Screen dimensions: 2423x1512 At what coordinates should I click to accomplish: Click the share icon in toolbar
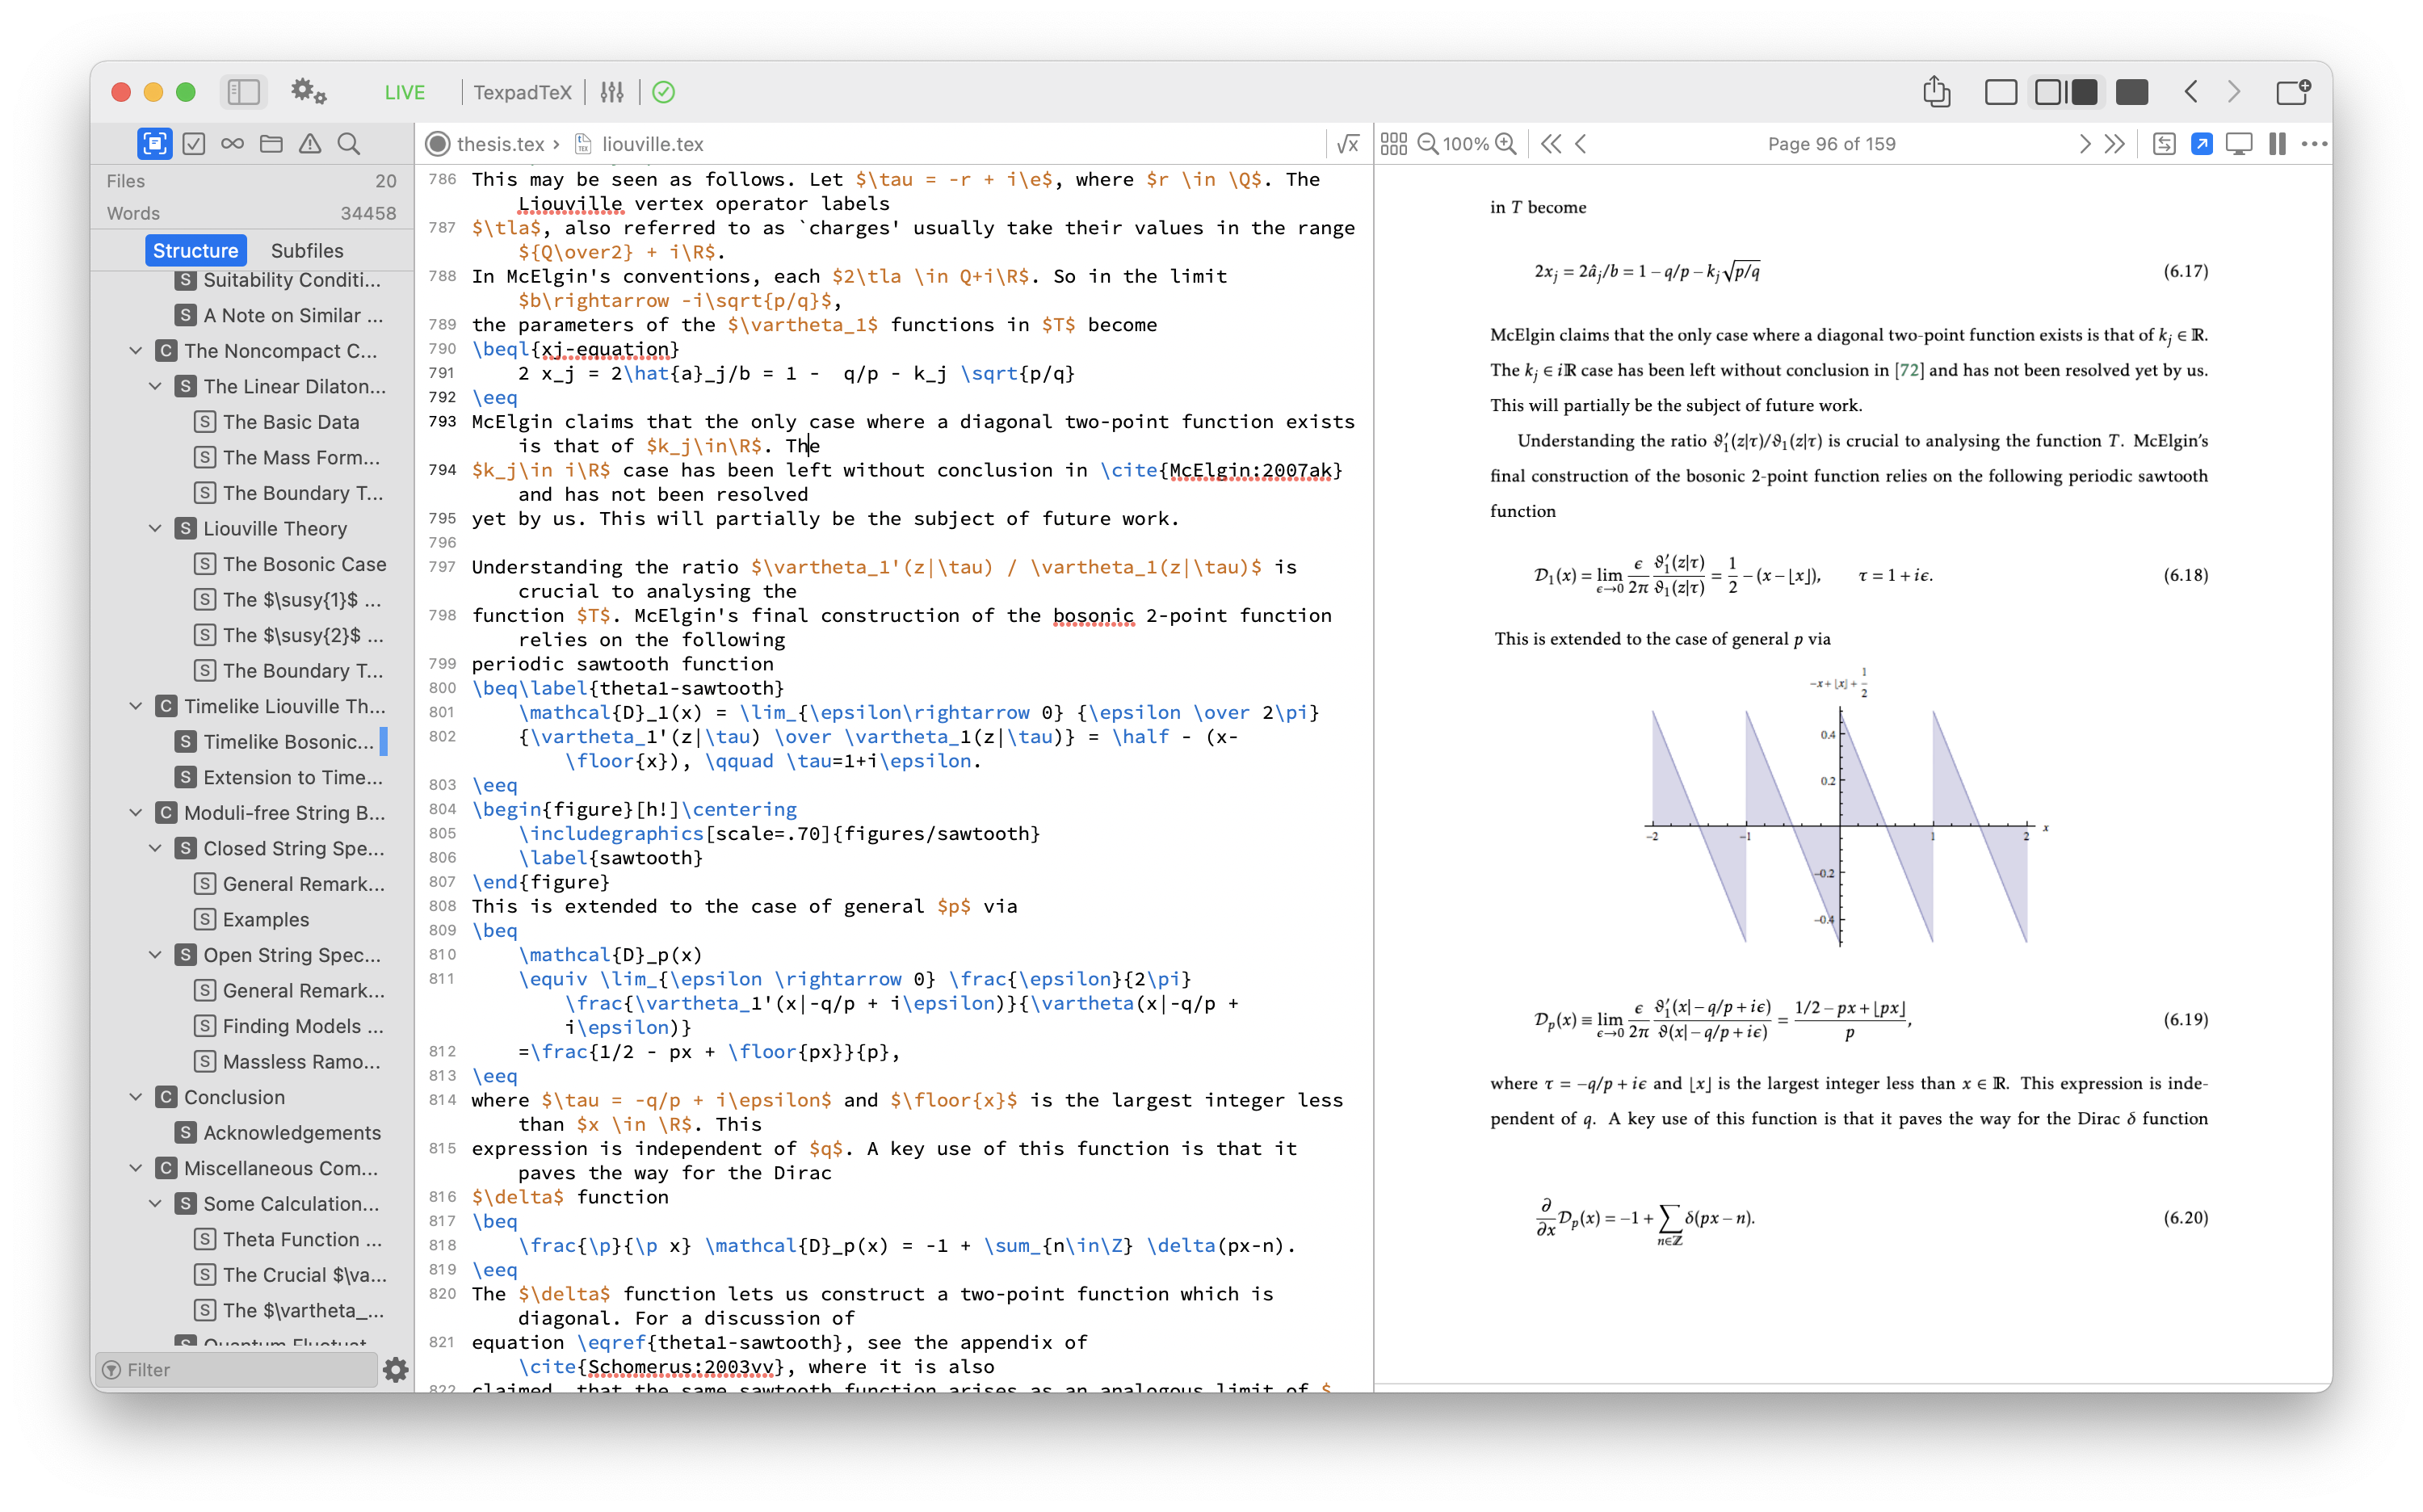pos(1936,92)
